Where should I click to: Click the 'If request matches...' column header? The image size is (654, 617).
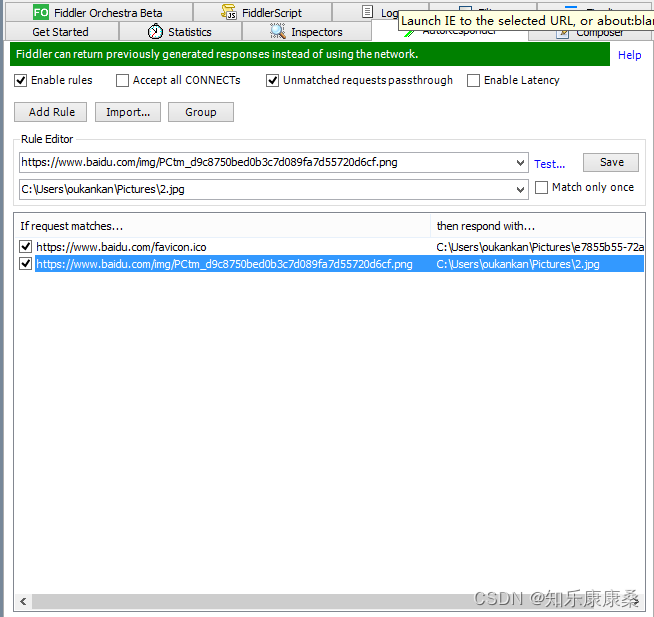pos(223,226)
